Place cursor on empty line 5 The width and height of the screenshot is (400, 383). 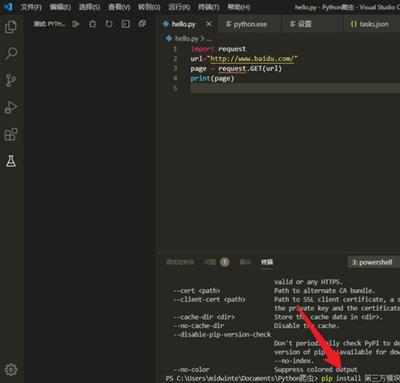pos(295,88)
